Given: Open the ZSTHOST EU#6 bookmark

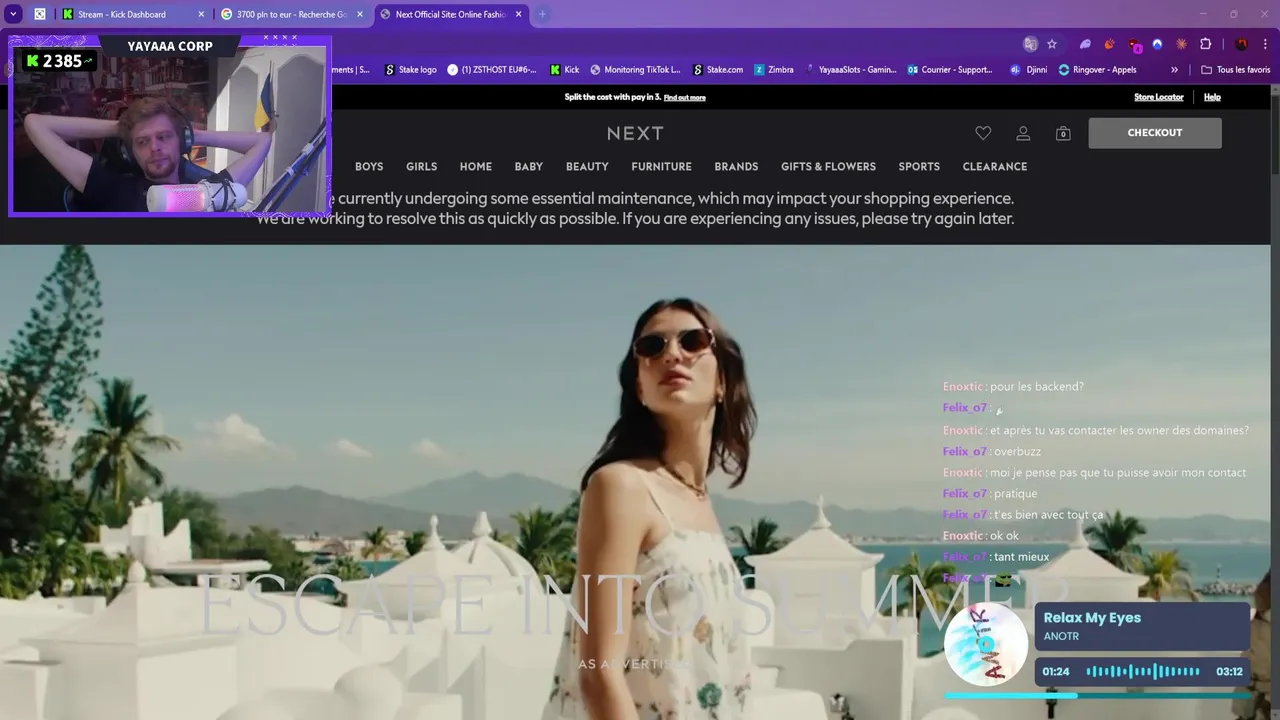Looking at the screenshot, I should [492, 70].
